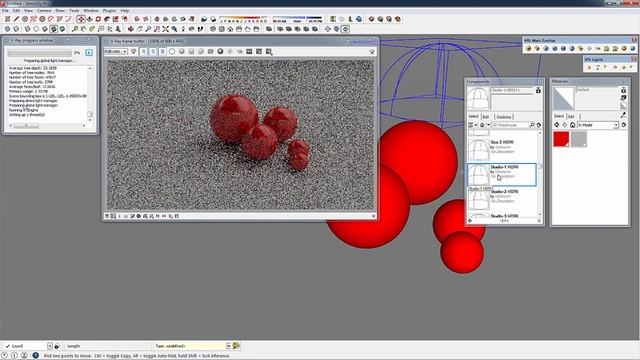640x360 pixels.
Task: Switch to Edit tab in Components
Action: 486,117
